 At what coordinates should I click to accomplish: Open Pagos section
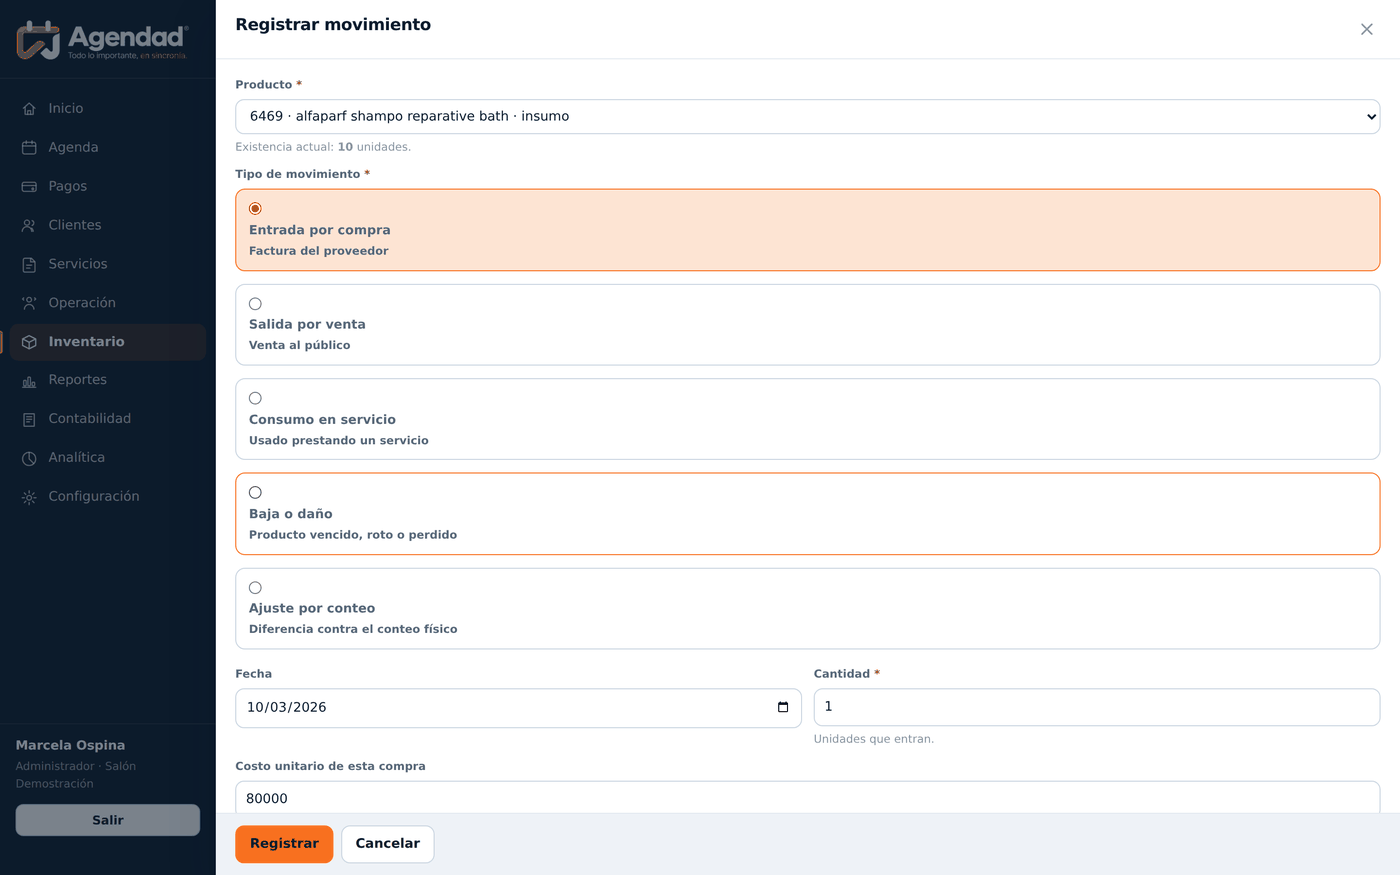pyautogui.click(x=108, y=186)
